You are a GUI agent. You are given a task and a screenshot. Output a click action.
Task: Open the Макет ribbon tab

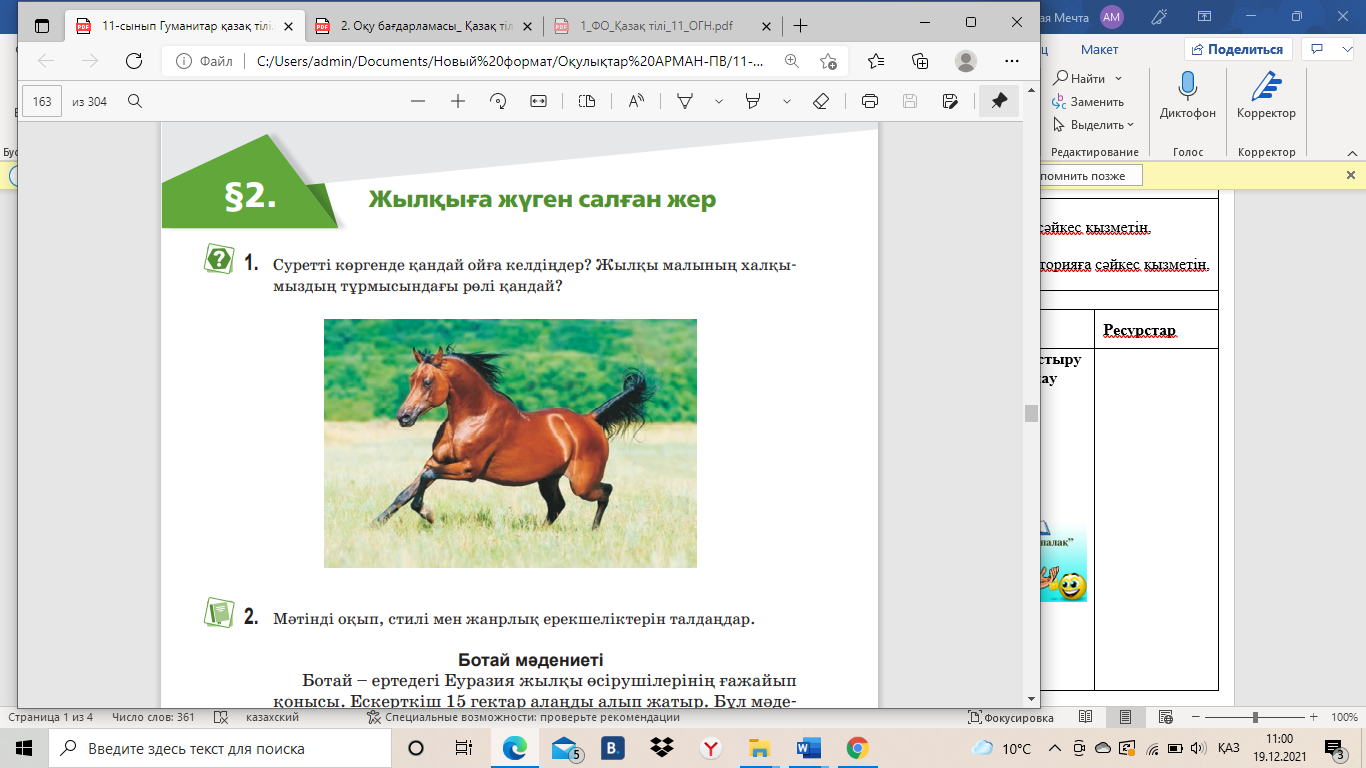point(1099,49)
